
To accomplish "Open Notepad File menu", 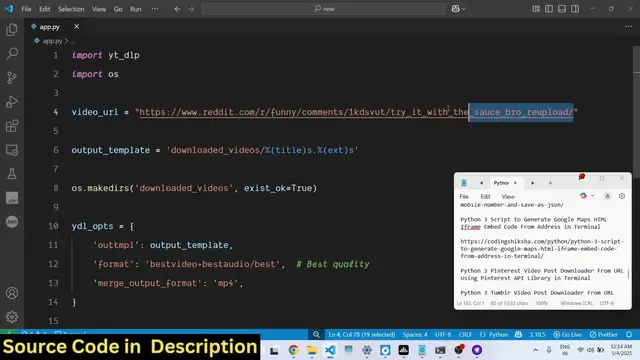I will (x=464, y=196).
